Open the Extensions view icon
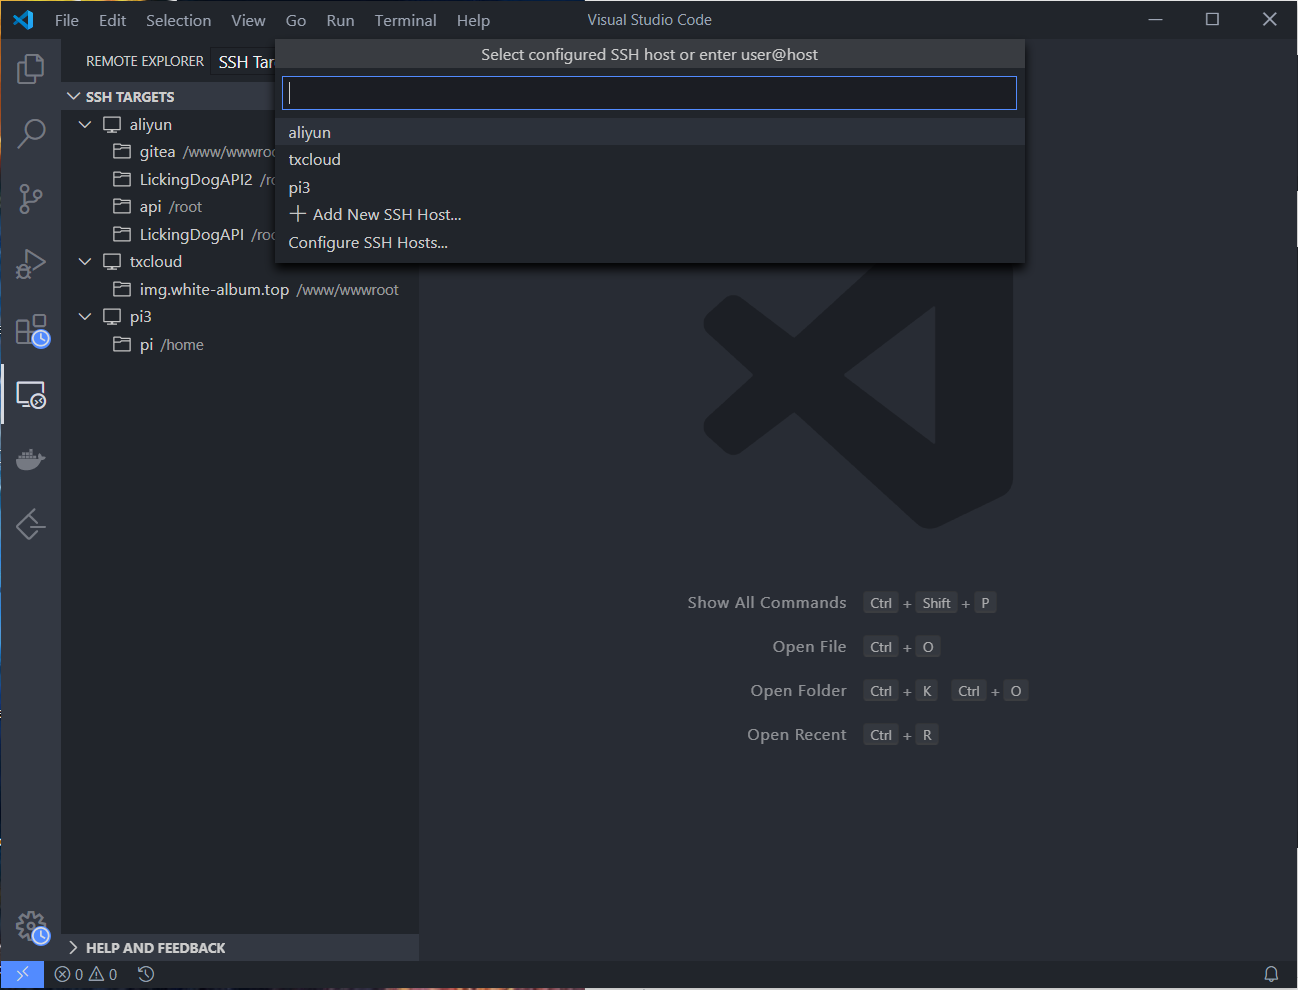The width and height of the screenshot is (1298, 990). tap(31, 330)
